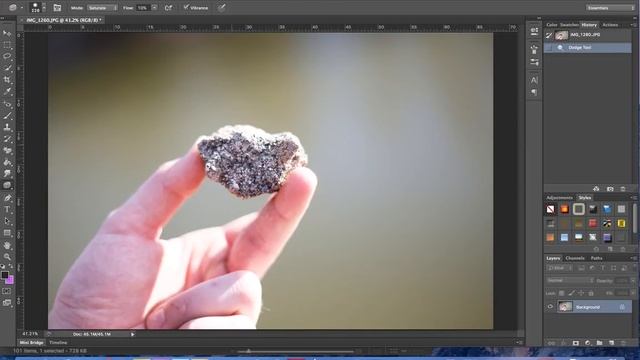This screenshot has width=640, height=360.
Task: Open the layer filter Kind dropdown
Action: [x=559, y=268]
